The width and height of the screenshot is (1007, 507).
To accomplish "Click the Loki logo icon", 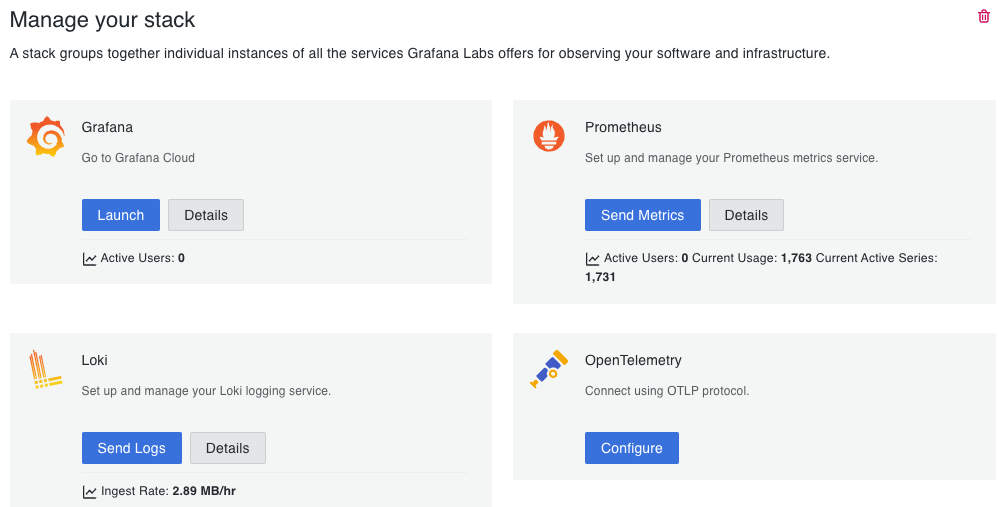I will click(x=45, y=370).
